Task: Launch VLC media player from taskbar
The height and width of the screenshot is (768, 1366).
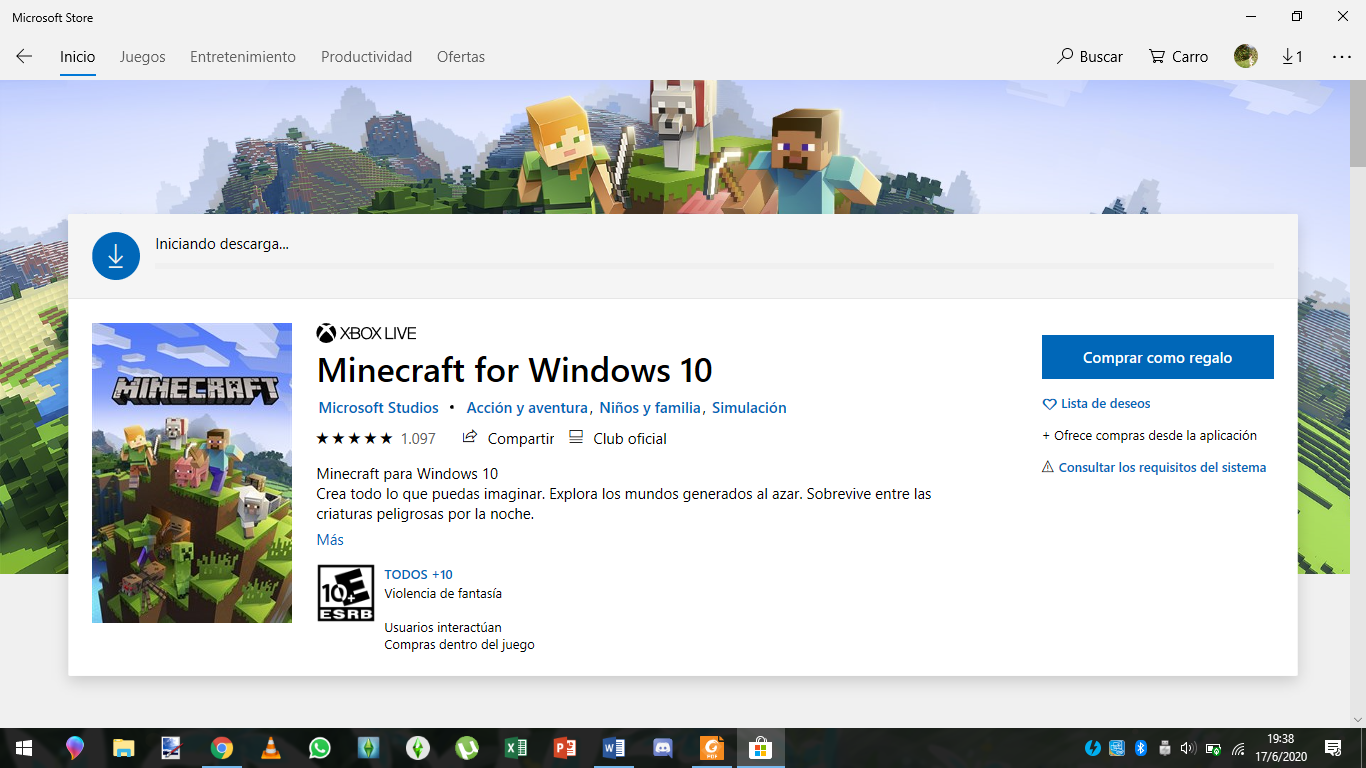Action: tap(270, 748)
